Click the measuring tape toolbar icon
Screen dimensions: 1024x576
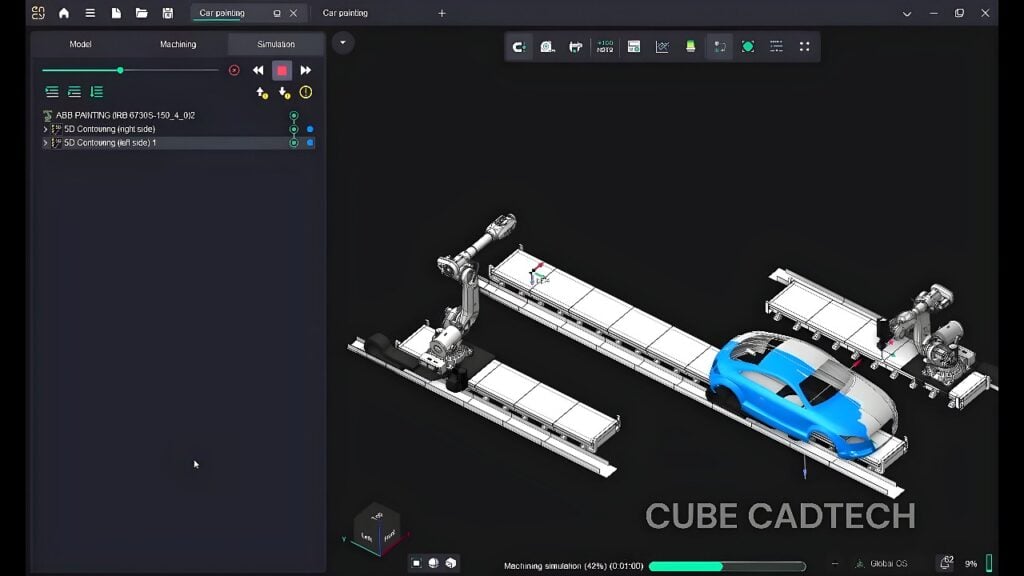tap(547, 47)
